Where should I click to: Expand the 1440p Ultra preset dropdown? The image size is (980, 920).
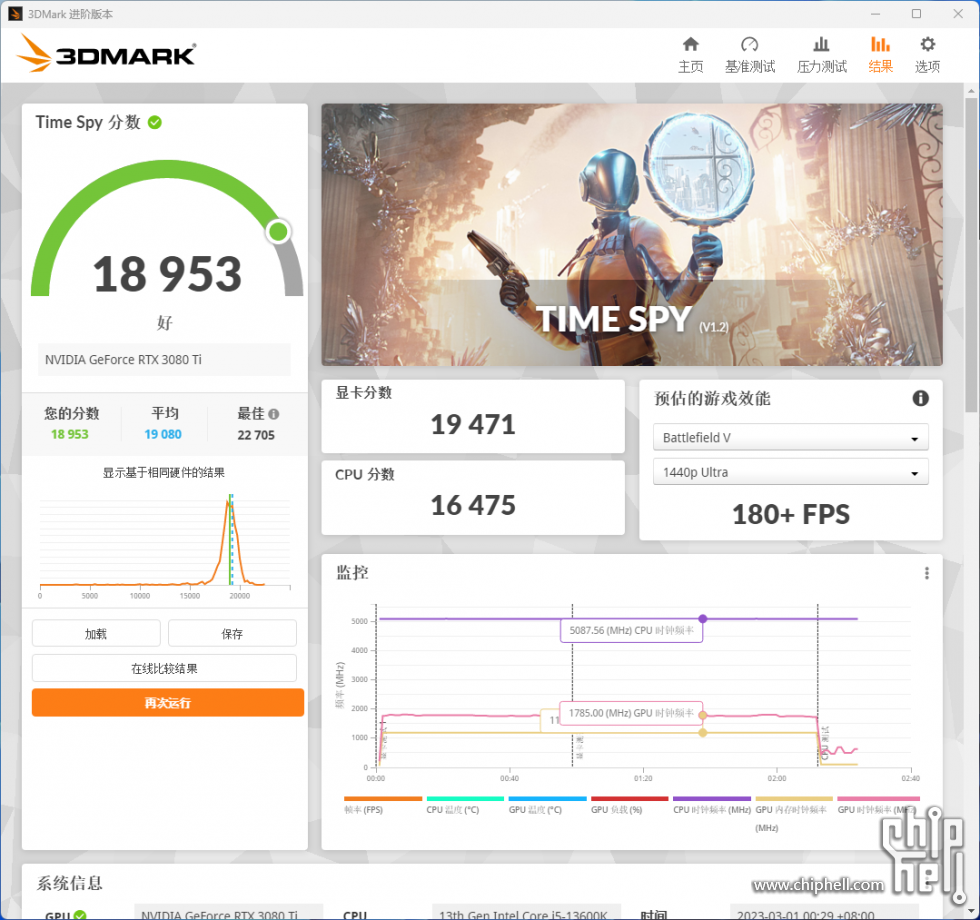point(791,472)
